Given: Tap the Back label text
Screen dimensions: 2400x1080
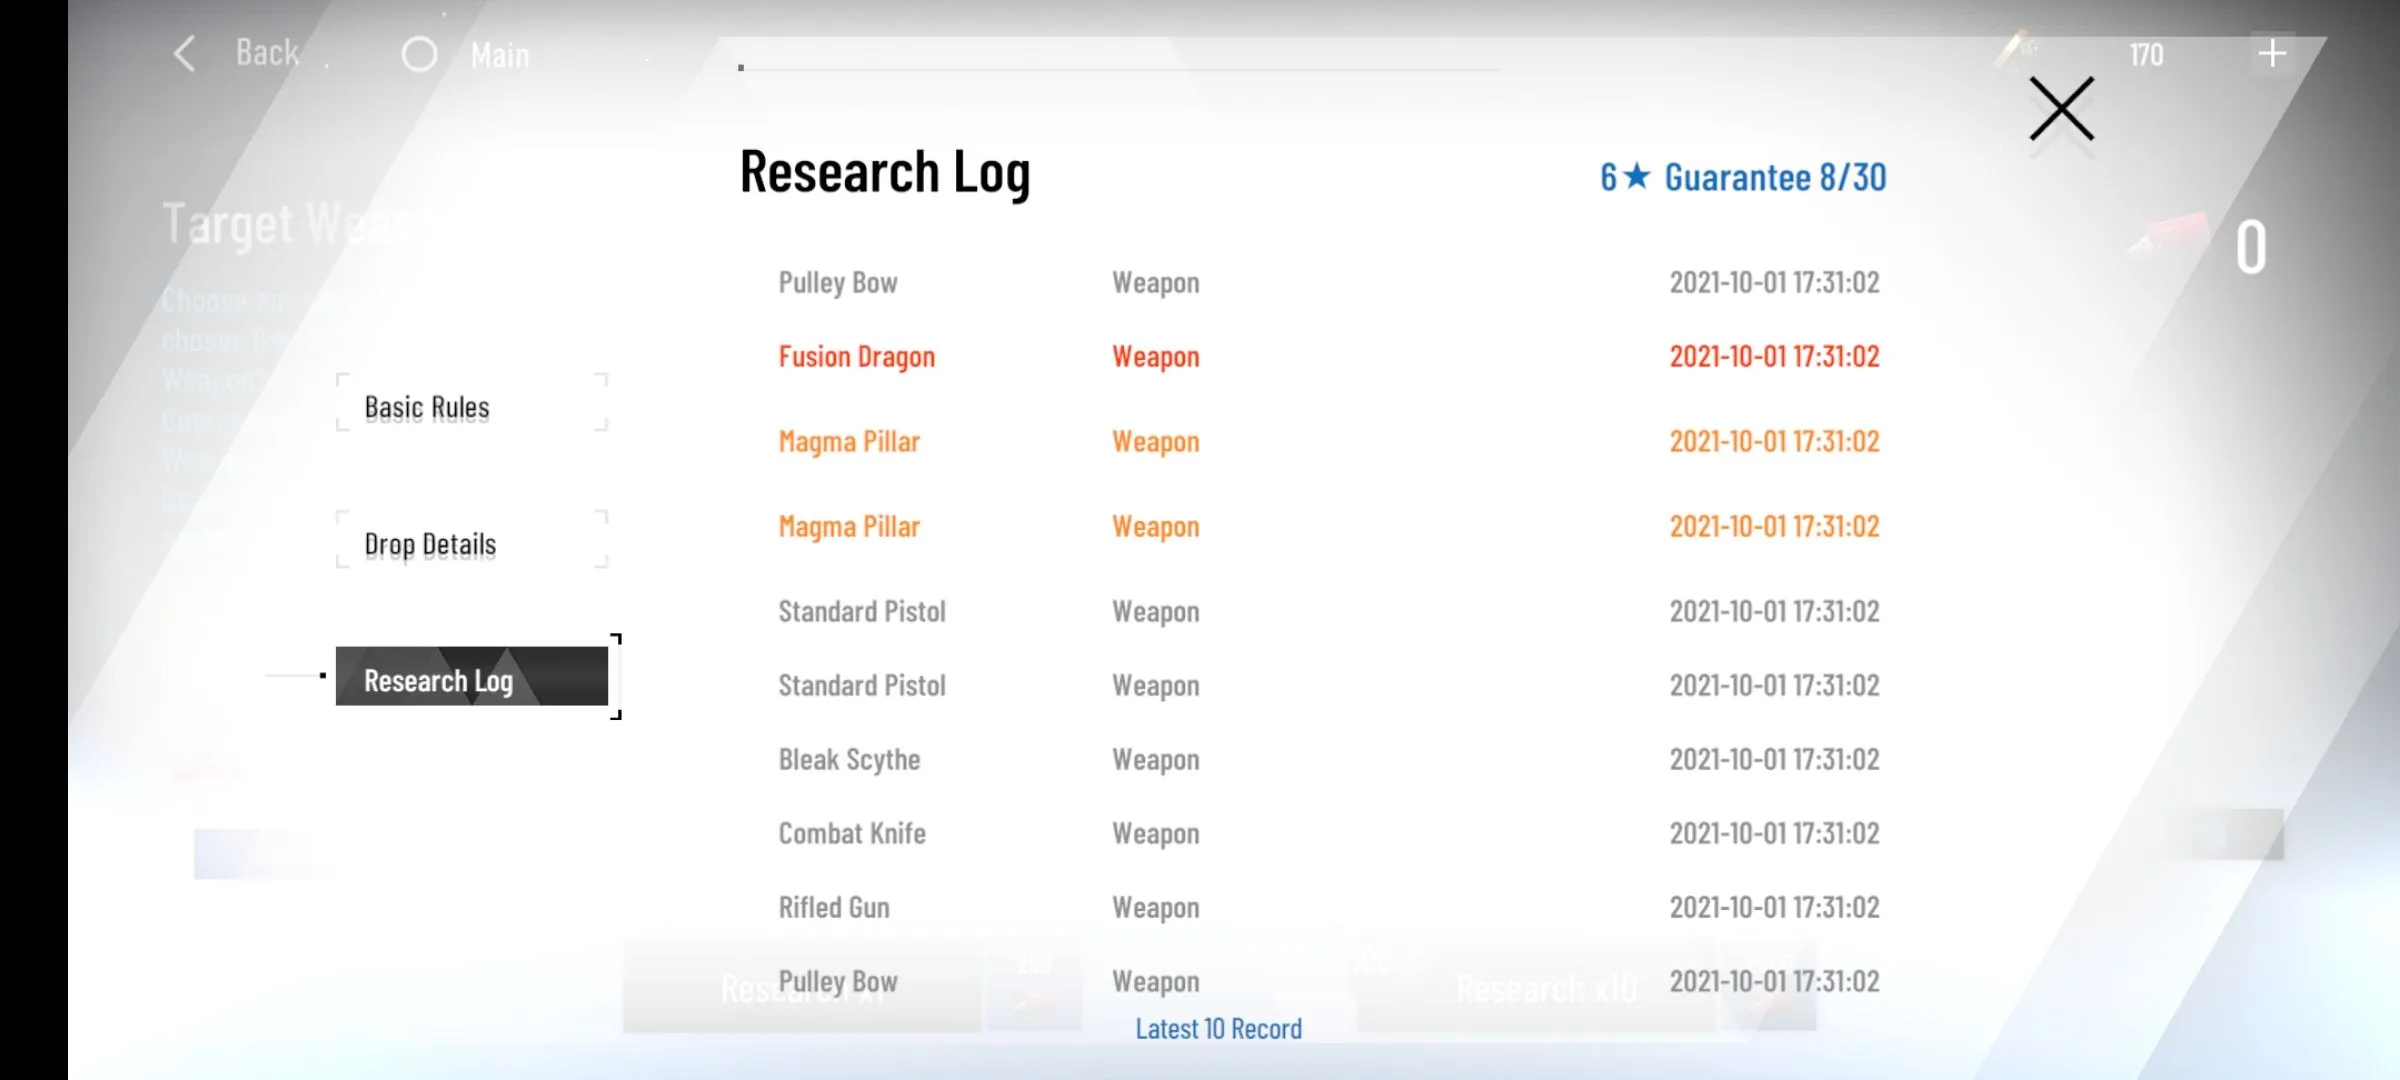Looking at the screenshot, I should coord(267,53).
